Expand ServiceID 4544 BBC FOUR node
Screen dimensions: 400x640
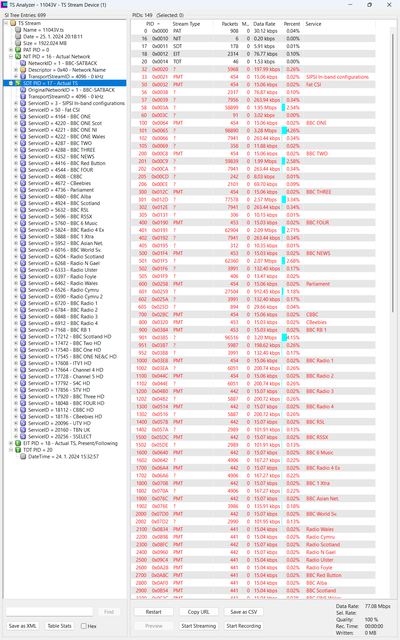16,170
